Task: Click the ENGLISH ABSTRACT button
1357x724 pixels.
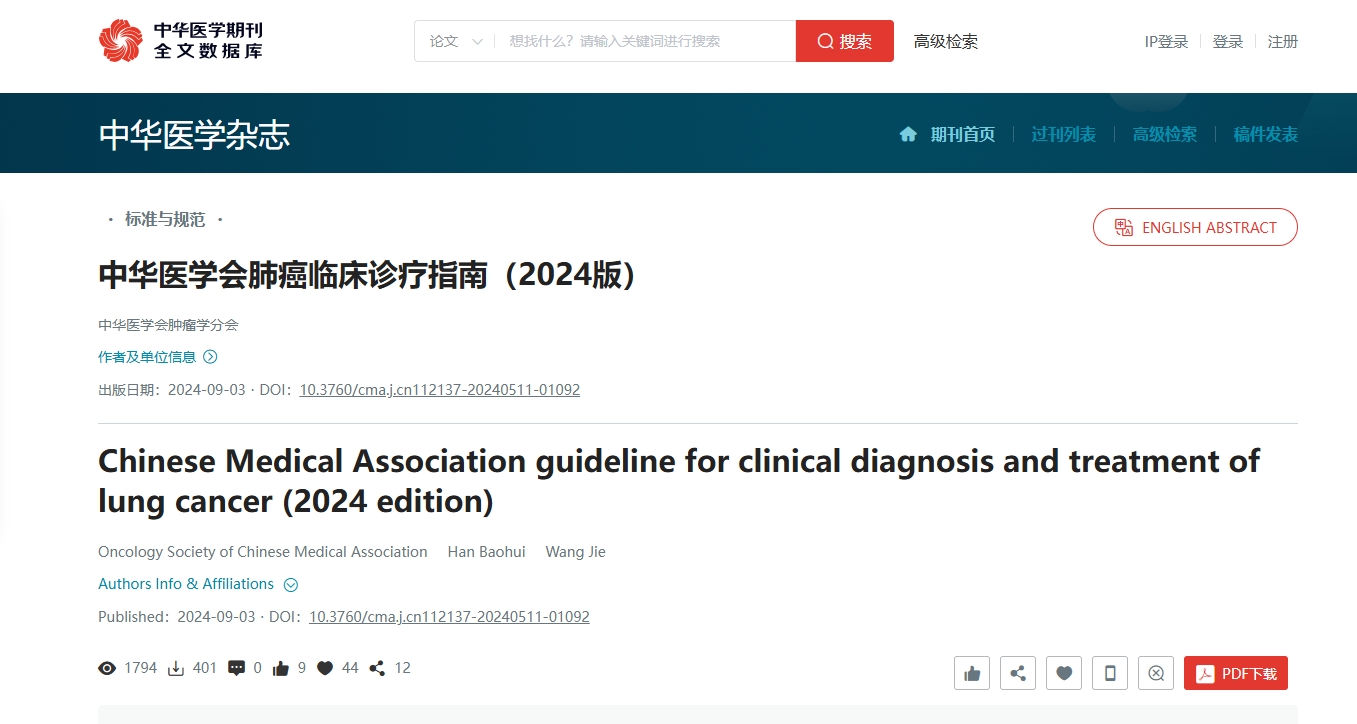Action: (x=1195, y=227)
